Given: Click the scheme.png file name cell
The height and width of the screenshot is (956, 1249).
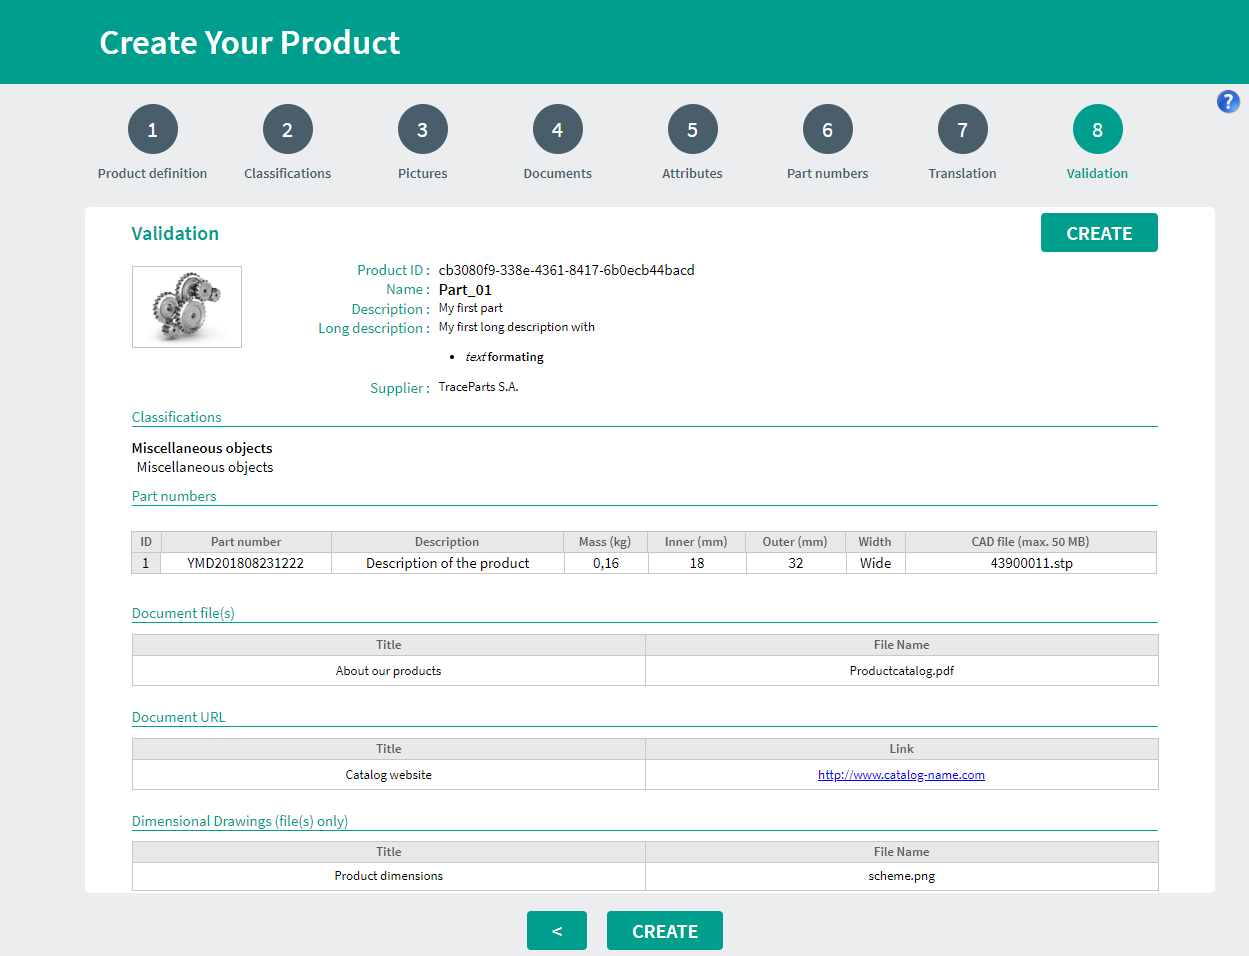Looking at the screenshot, I should (901, 876).
